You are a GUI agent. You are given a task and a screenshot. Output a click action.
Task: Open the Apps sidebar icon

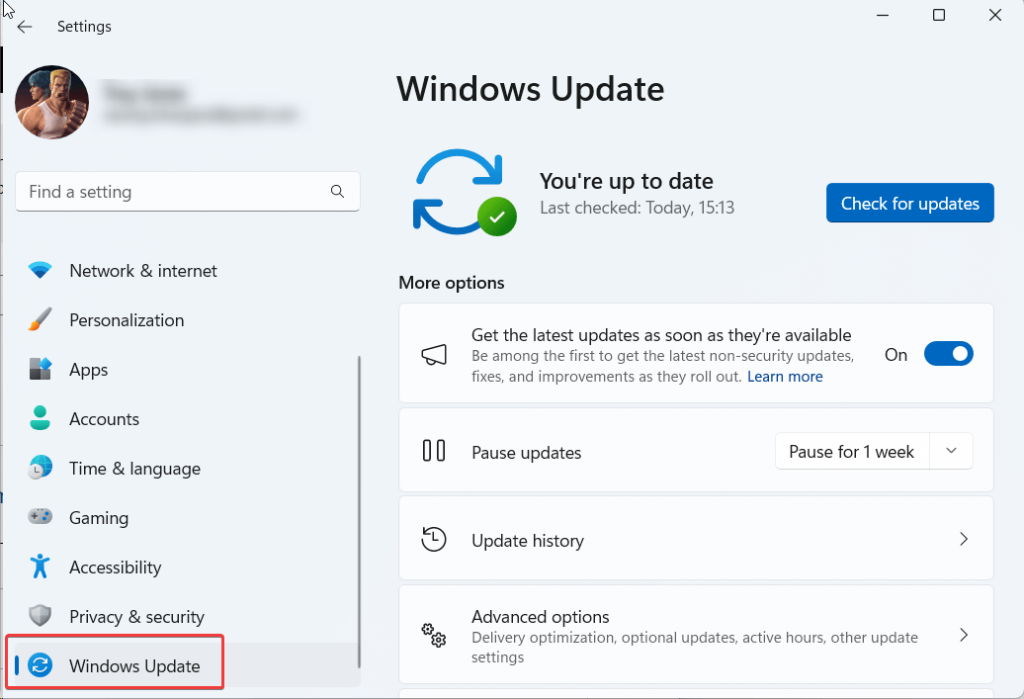(x=40, y=370)
